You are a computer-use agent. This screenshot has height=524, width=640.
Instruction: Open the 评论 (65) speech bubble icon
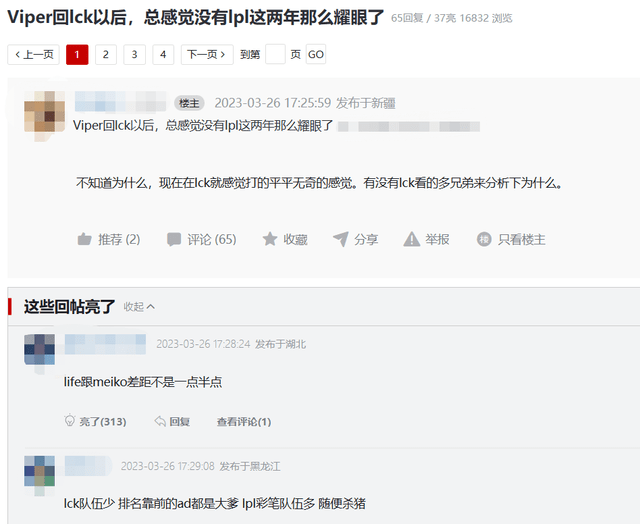pyautogui.click(x=174, y=239)
